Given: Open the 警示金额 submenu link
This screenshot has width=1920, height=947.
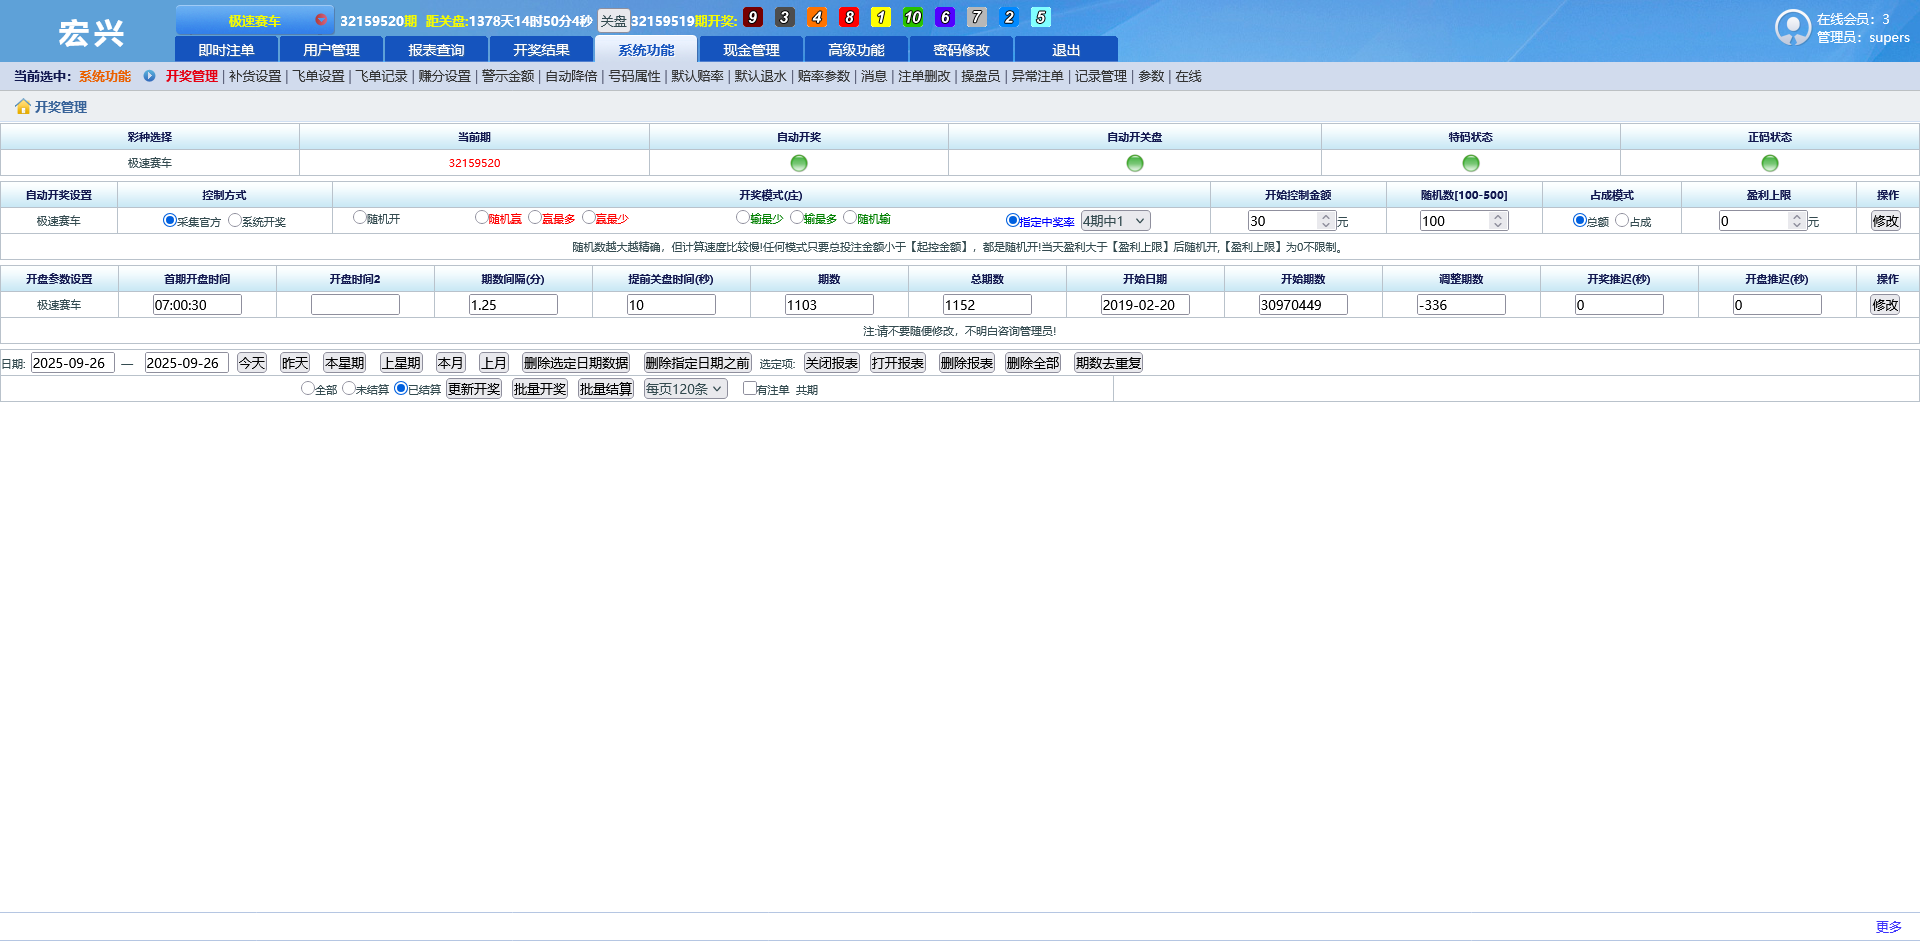Looking at the screenshot, I should click(508, 76).
